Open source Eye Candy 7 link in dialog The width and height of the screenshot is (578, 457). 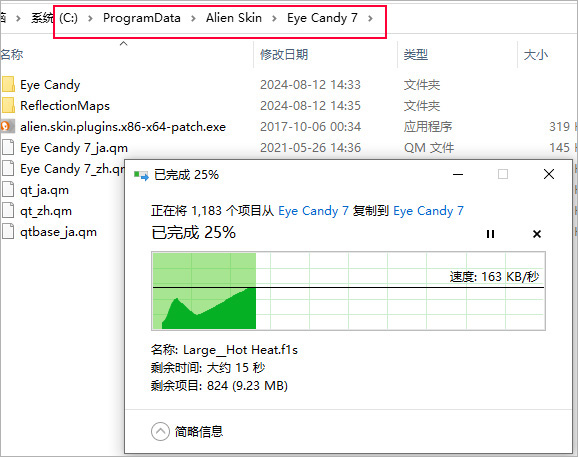(313, 211)
